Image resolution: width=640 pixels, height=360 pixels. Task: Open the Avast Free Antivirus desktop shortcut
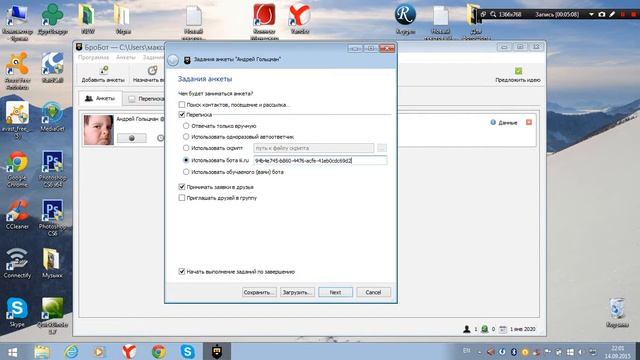17,71
